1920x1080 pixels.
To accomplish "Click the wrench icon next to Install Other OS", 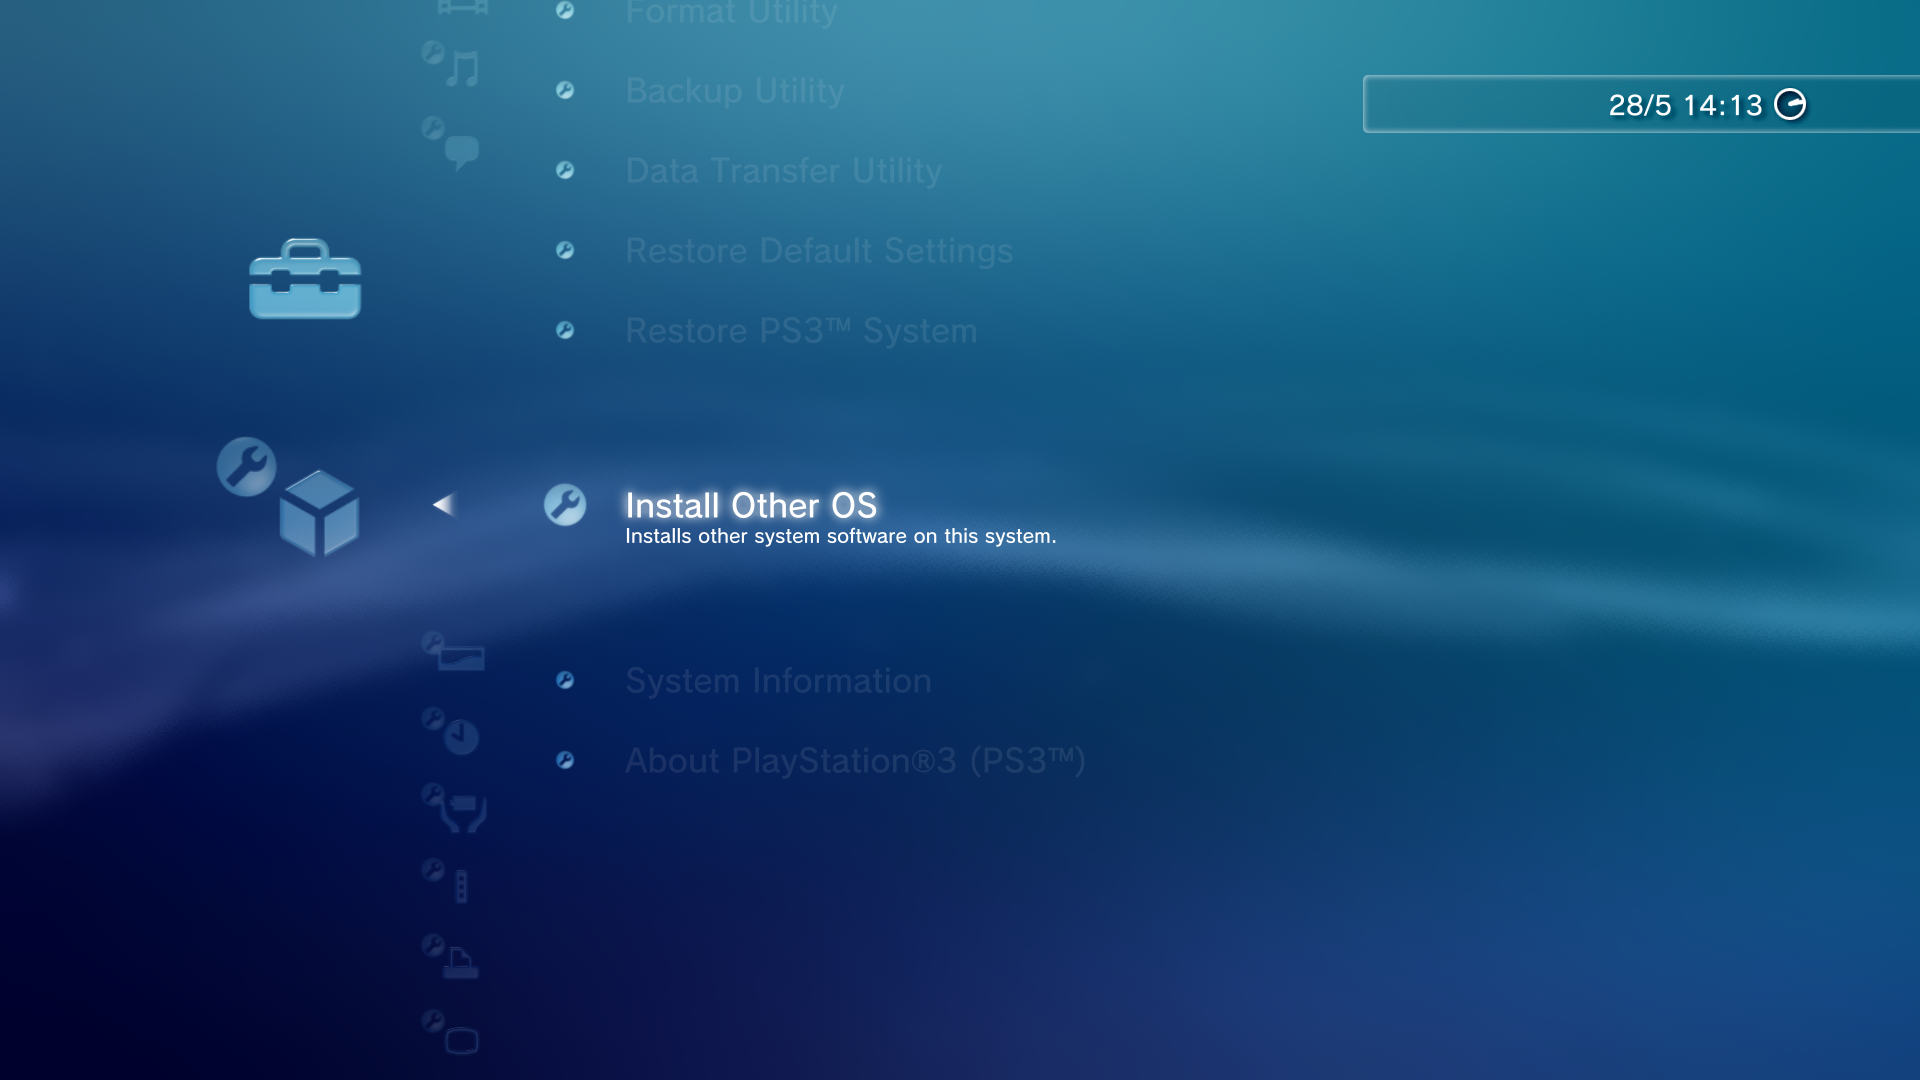I will tap(565, 505).
